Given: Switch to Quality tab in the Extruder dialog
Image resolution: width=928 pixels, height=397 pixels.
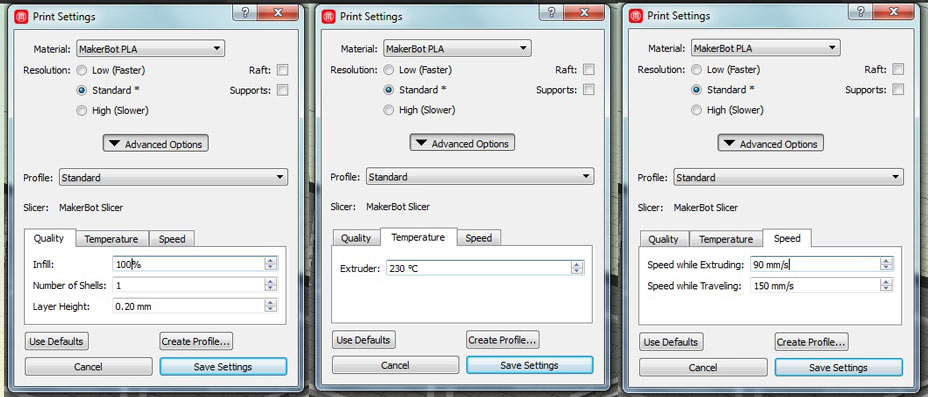Looking at the screenshot, I should pos(356,238).
